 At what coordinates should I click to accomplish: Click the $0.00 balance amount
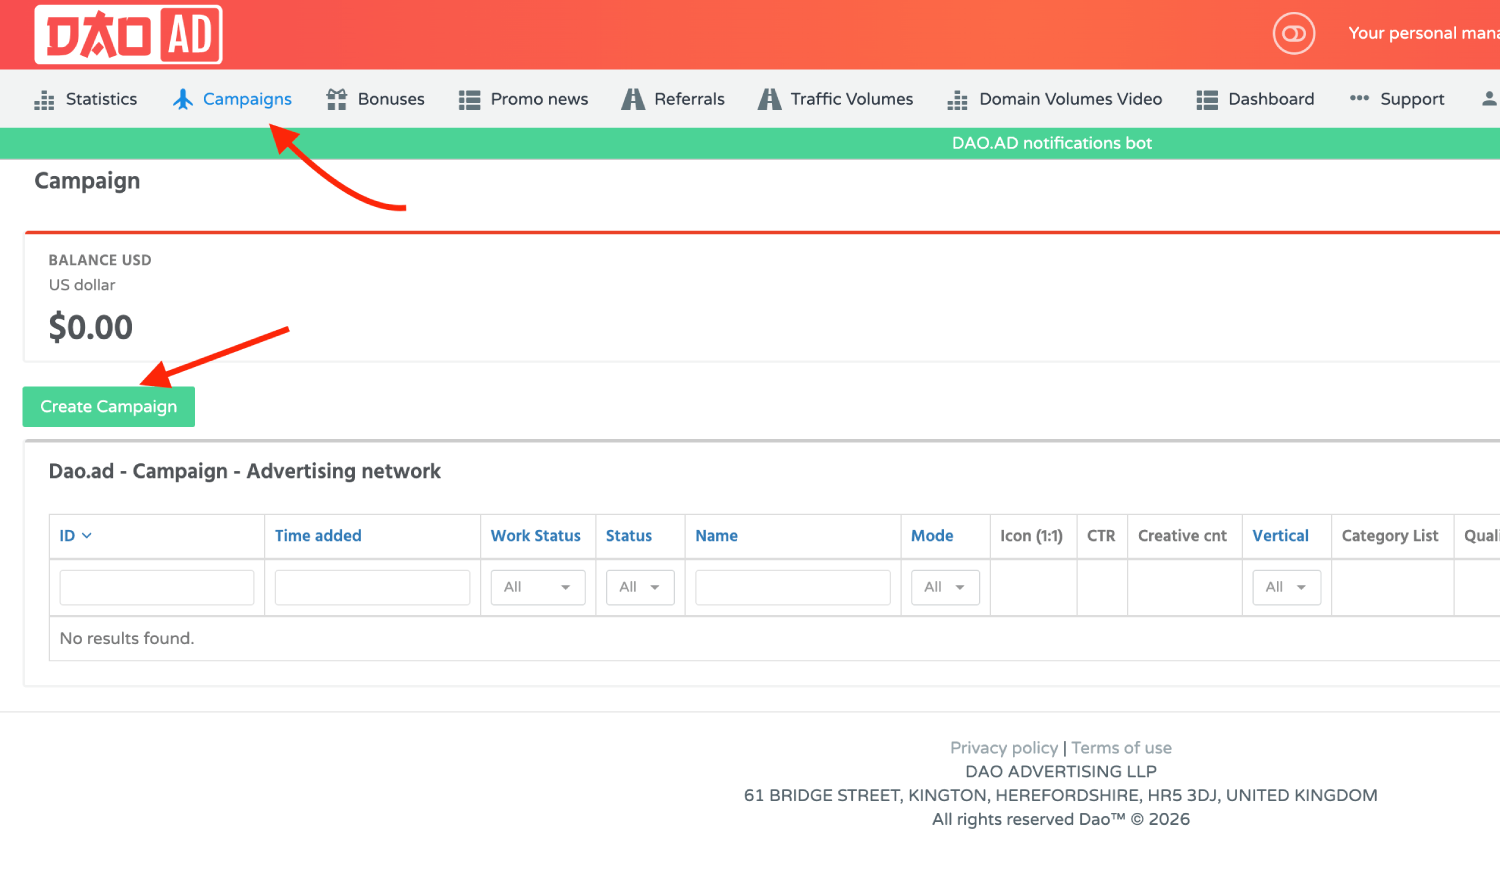(x=91, y=327)
